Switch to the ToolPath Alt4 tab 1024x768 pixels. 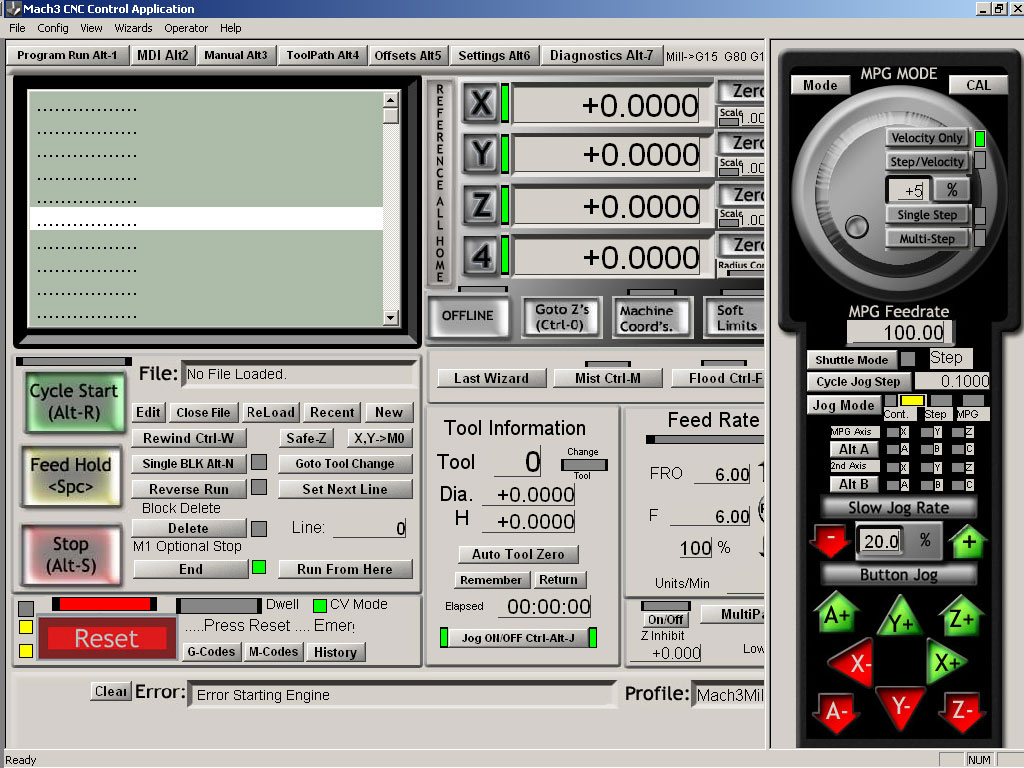click(x=323, y=56)
